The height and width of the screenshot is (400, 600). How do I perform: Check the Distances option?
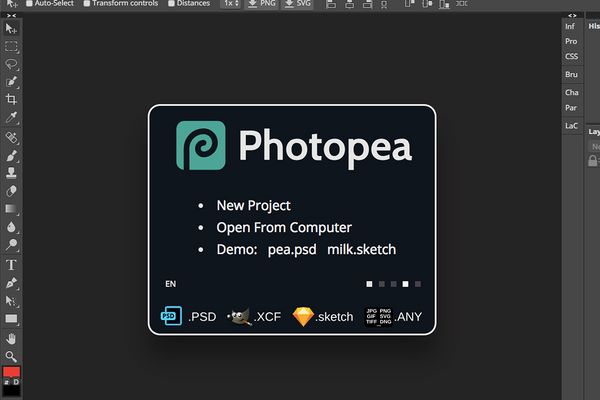click(172, 3)
